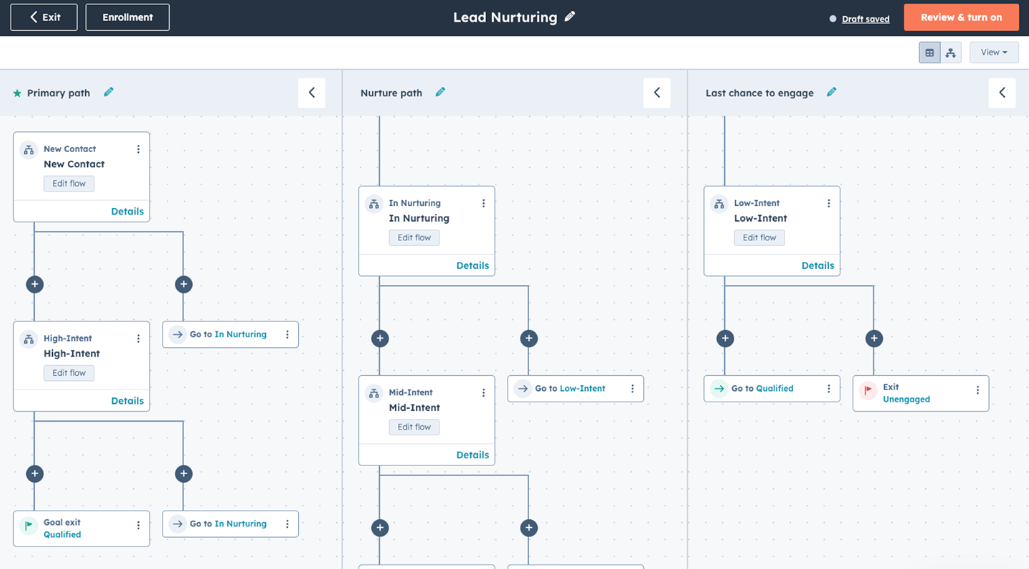Add step above Go to Low-Intent
The height and width of the screenshot is (569, 1029).
point(529,339)
